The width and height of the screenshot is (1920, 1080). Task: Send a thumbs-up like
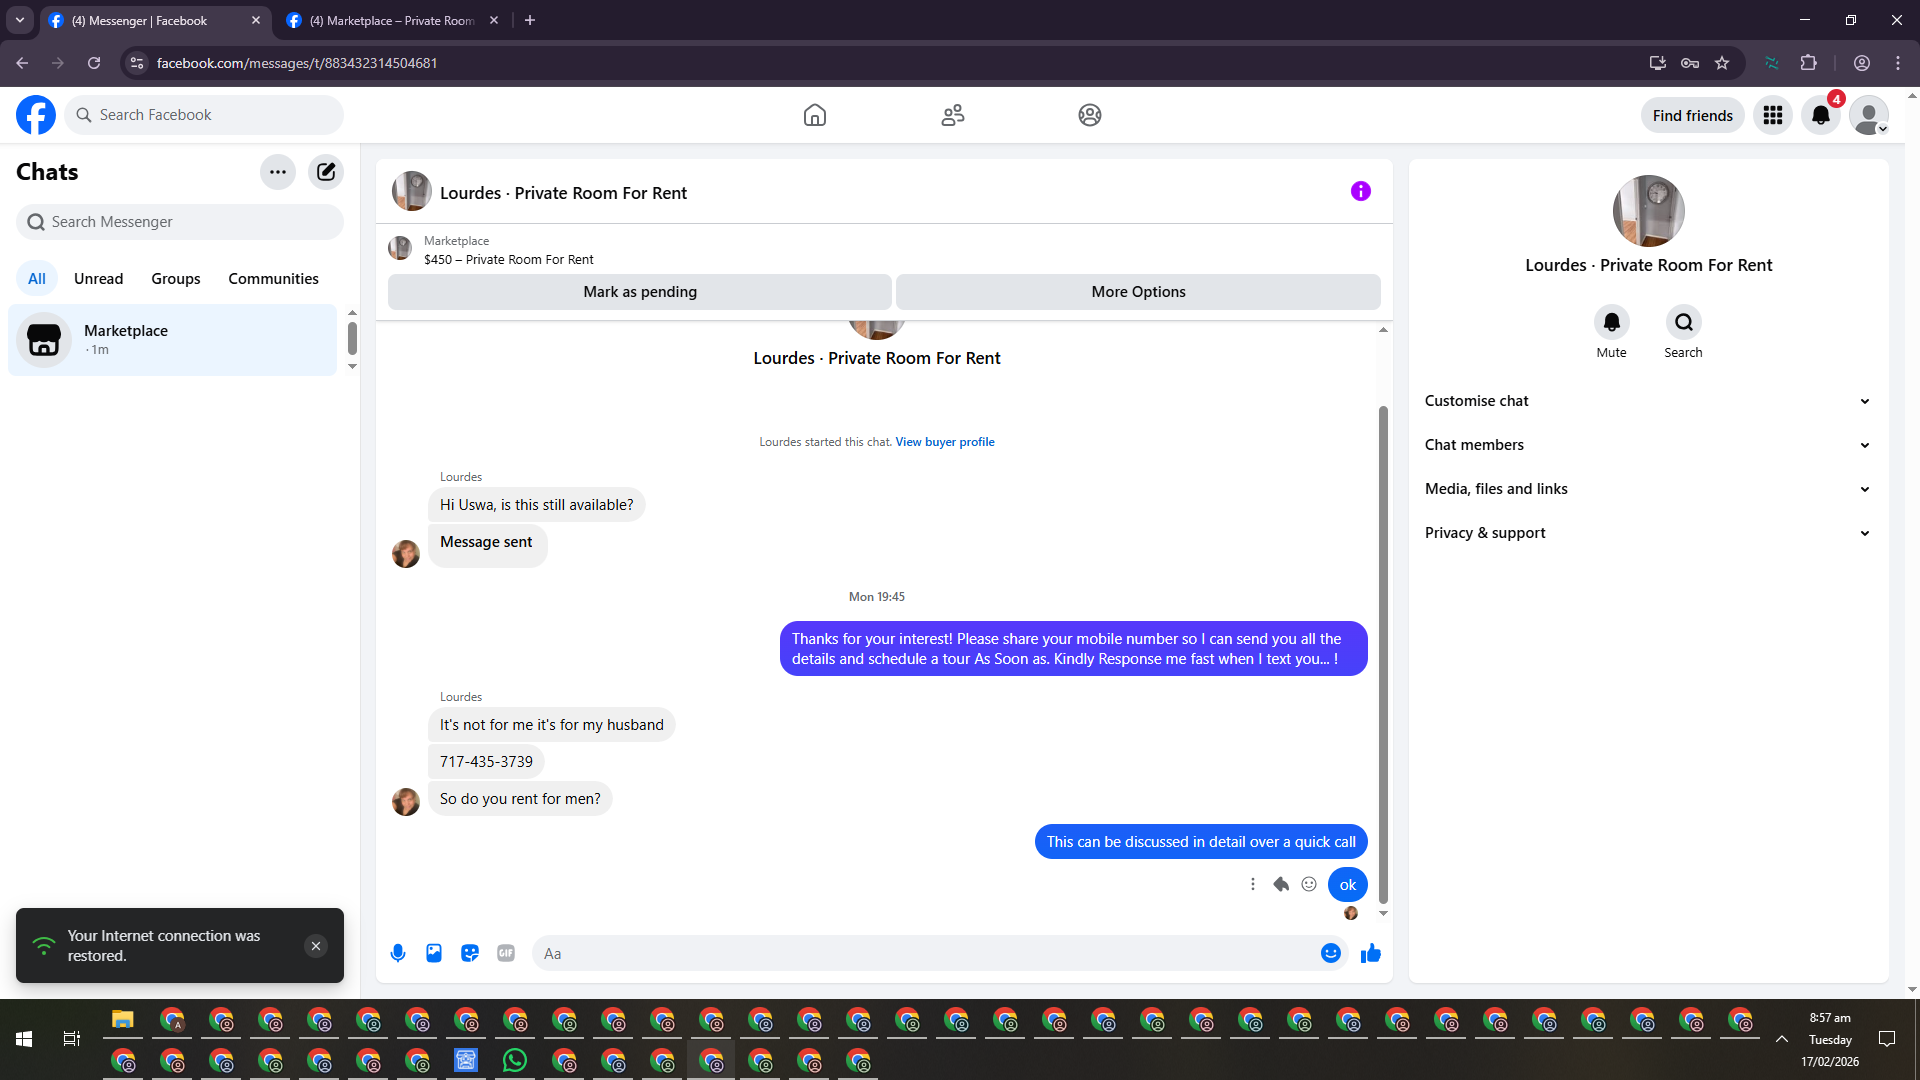[1371, 953]
